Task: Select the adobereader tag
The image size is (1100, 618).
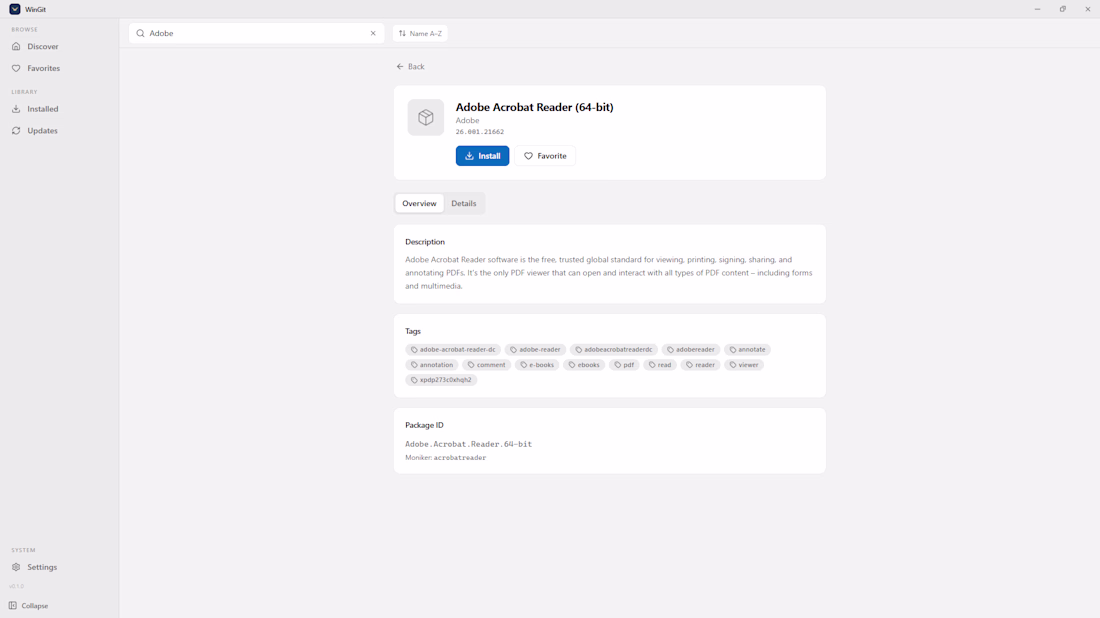Action: point(691,349)
